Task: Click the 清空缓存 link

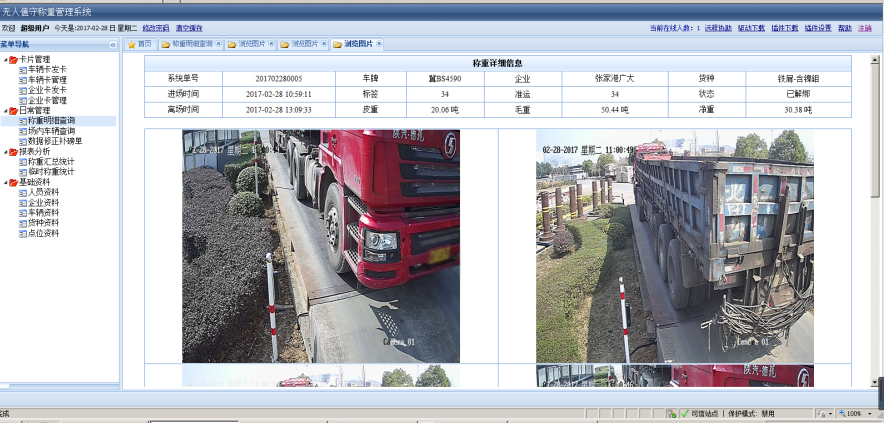Action: point(189,28)
